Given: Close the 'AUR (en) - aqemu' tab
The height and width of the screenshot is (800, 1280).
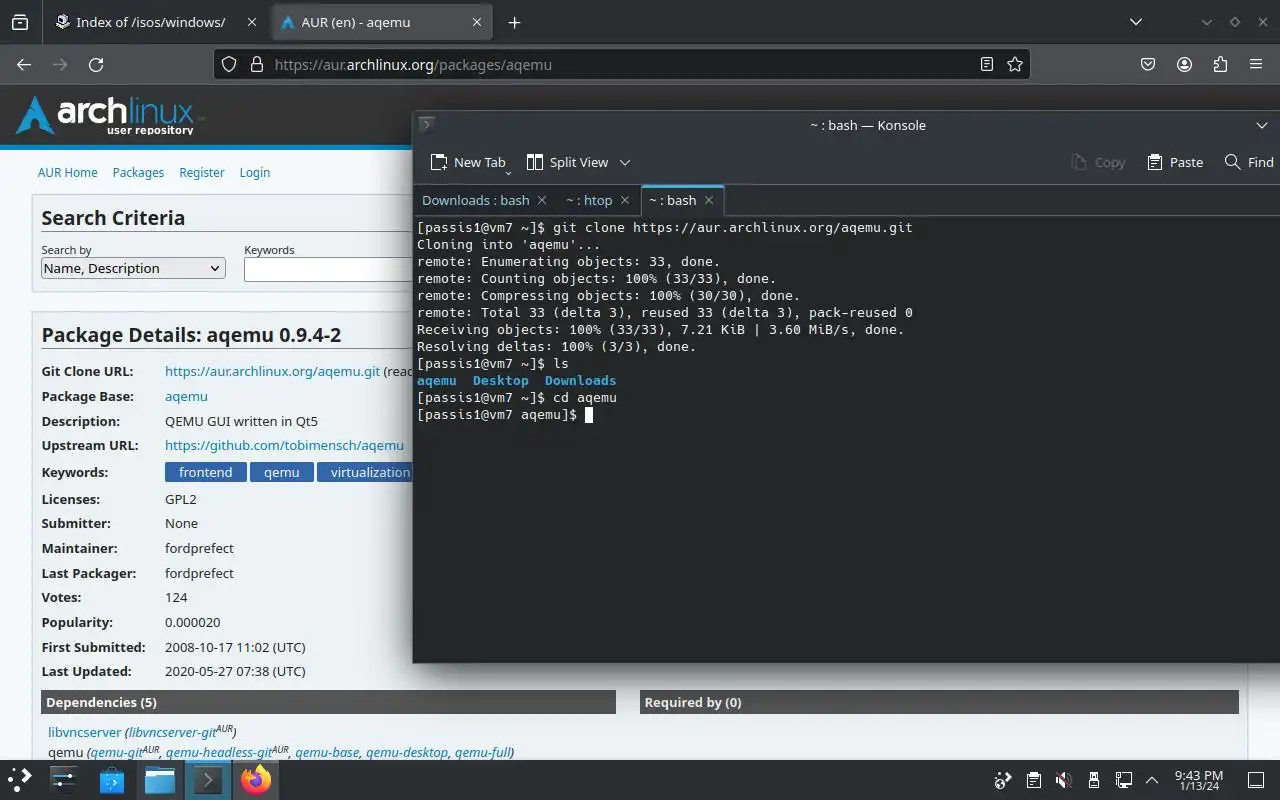Looking at the screenshot, I should pyautogui.click(x=477, y=22).
